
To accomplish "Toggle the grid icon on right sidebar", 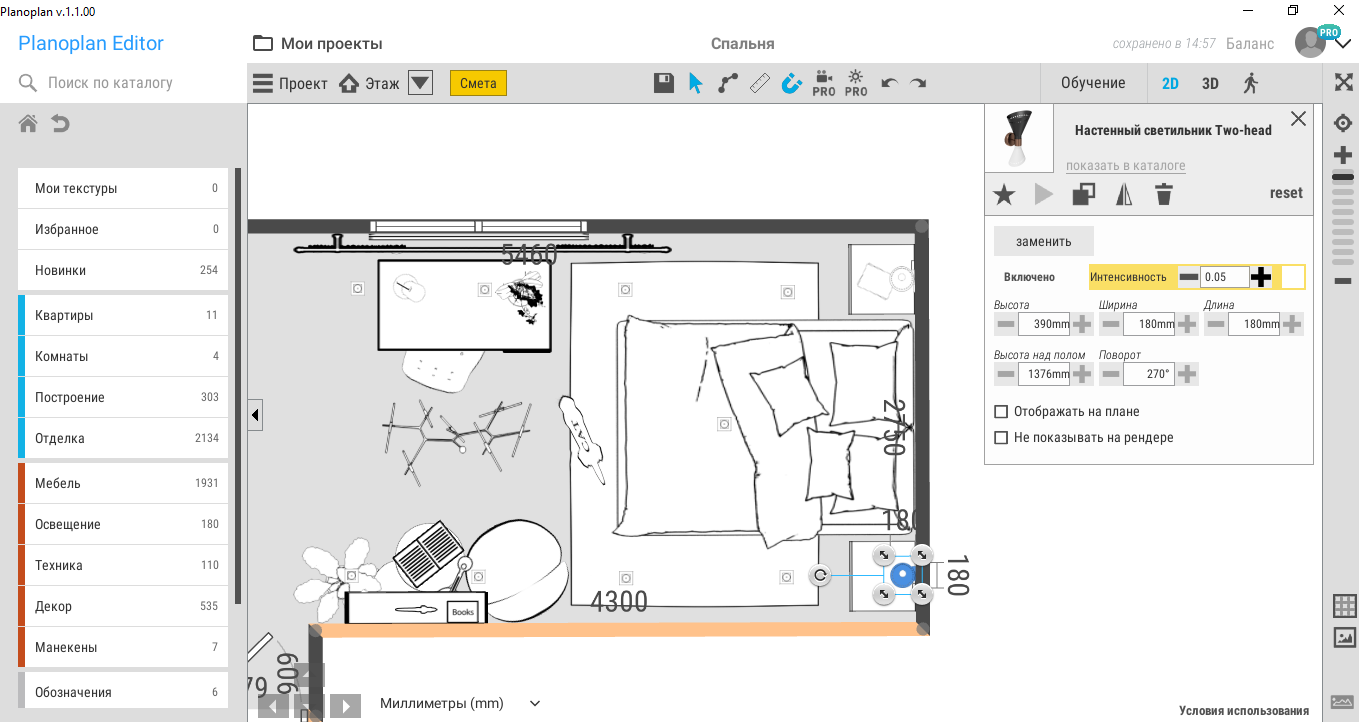I will (1344, 605).
